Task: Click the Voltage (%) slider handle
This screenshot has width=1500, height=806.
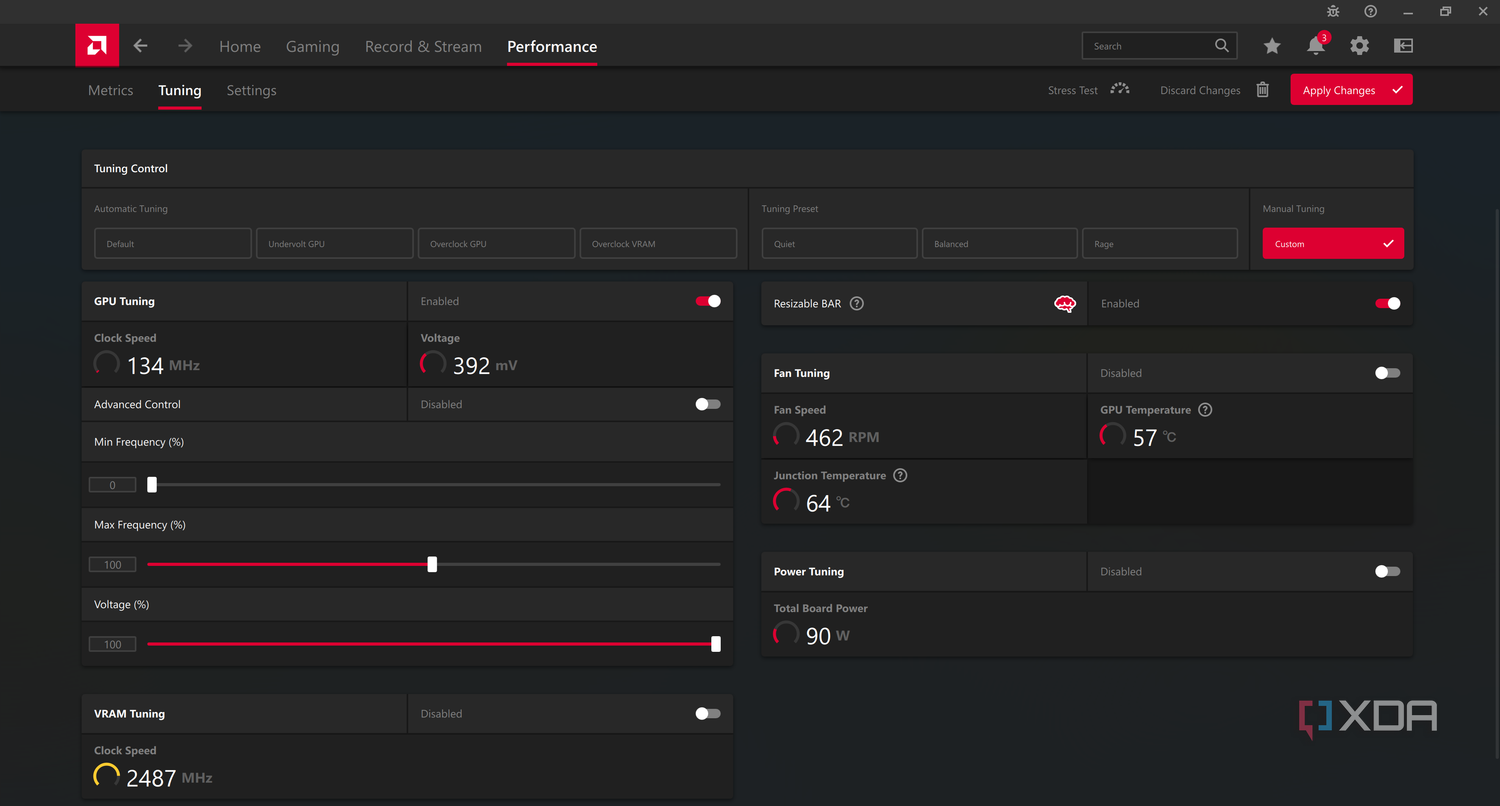Action: click(x=716, y=644)
